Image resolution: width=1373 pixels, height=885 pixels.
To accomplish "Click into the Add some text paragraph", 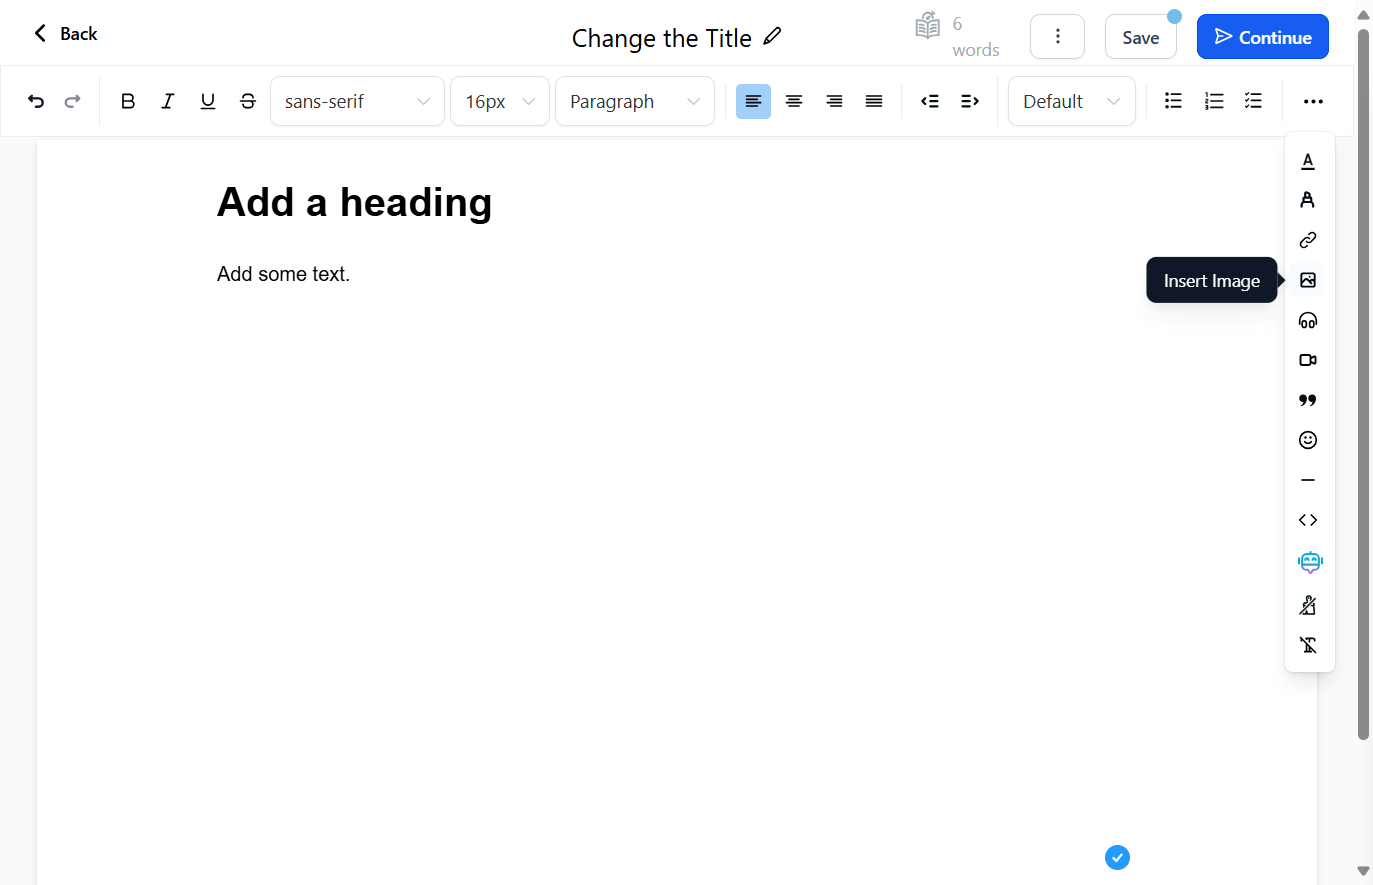I will (283, 274).
